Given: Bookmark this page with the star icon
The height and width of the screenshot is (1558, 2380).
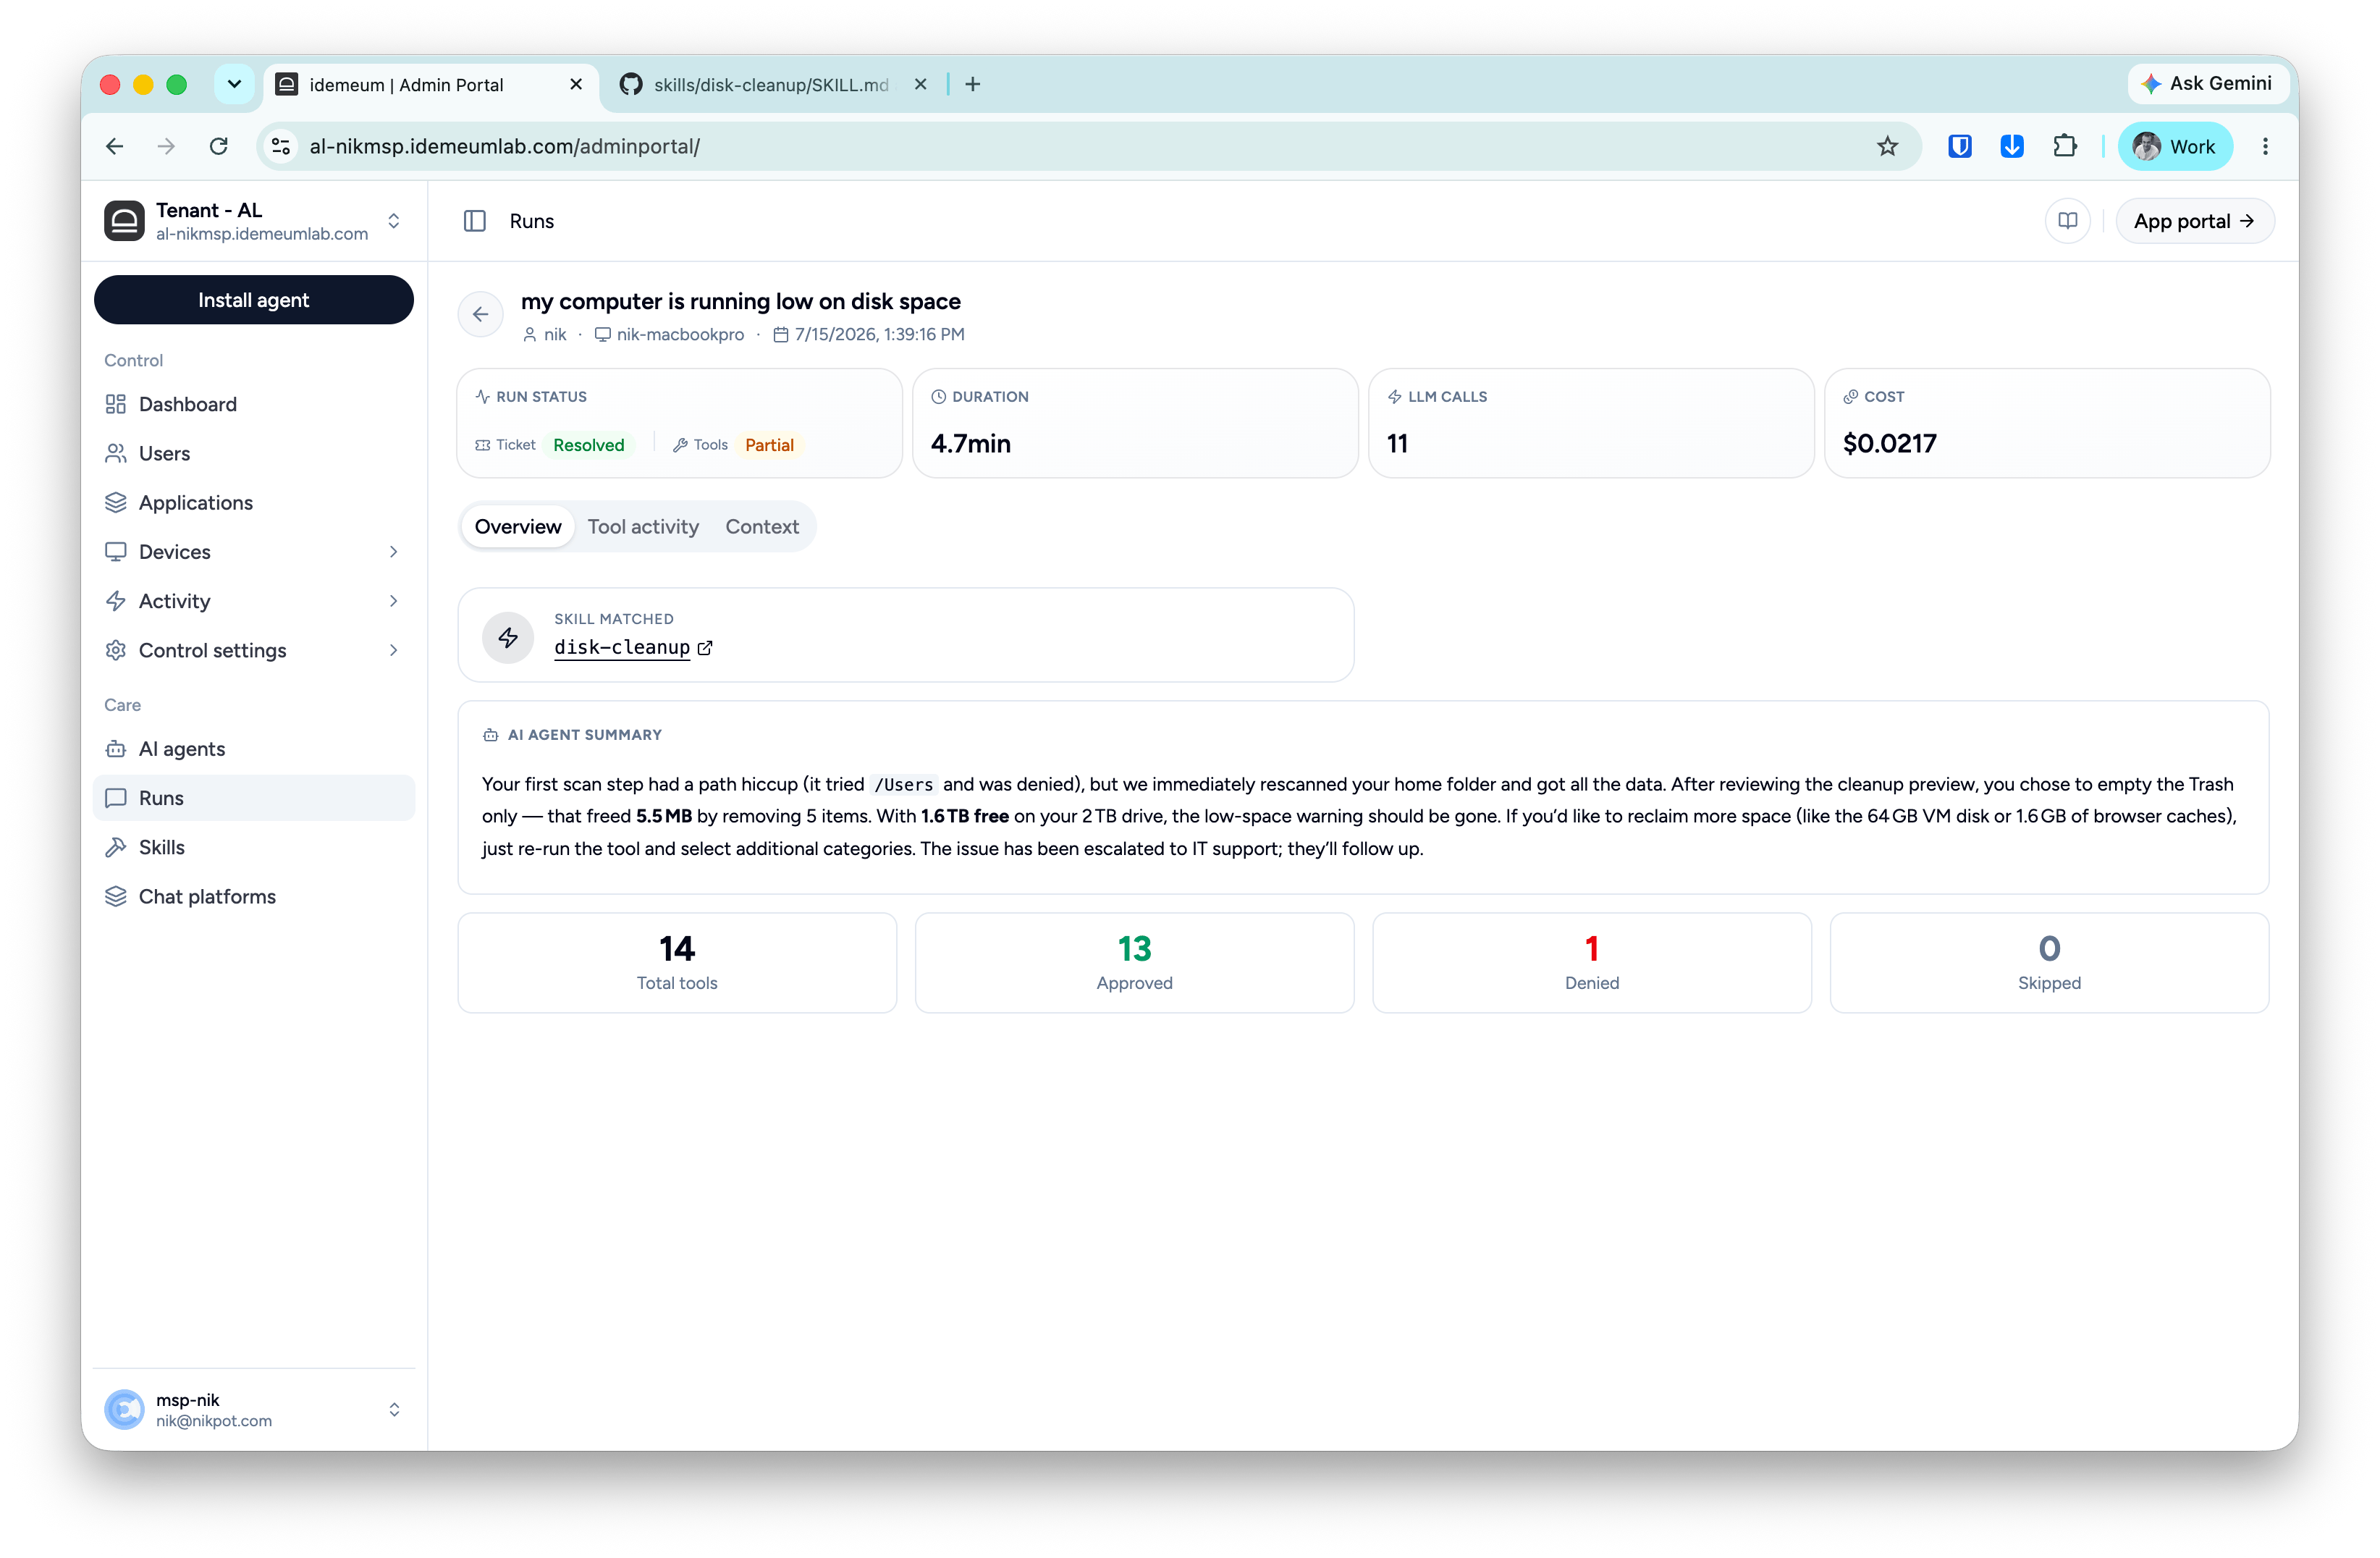Looking at the screenshot, I should (1887, 146).
